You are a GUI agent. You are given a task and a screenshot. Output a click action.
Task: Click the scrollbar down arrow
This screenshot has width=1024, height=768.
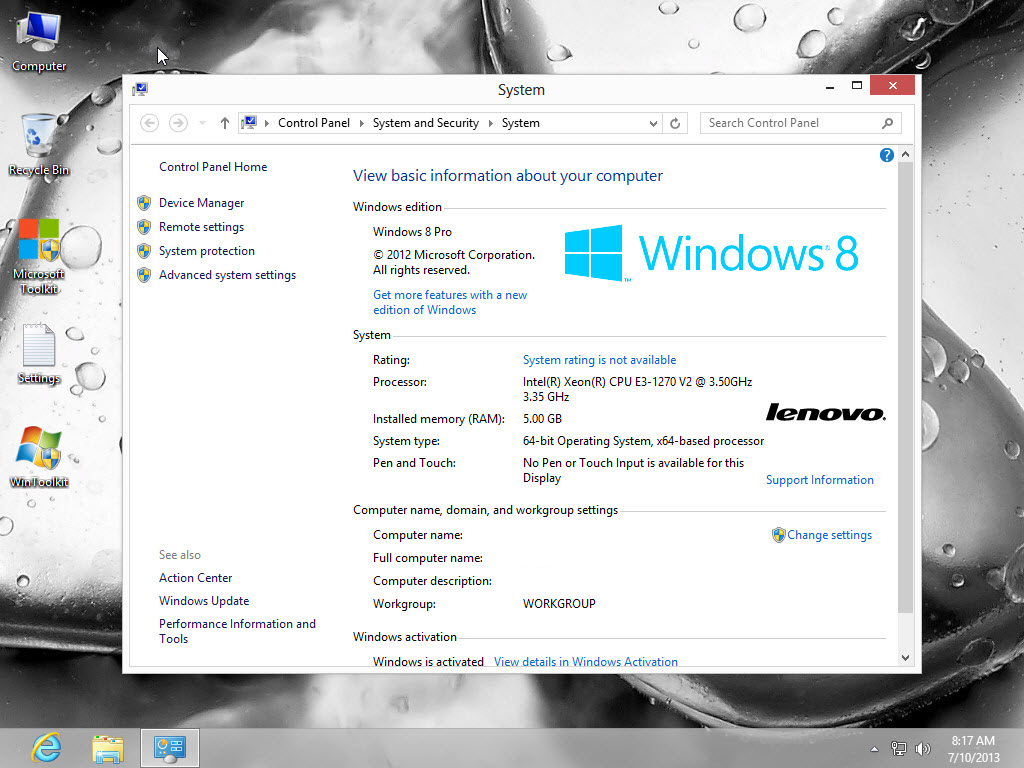click(x=905, y=658)
